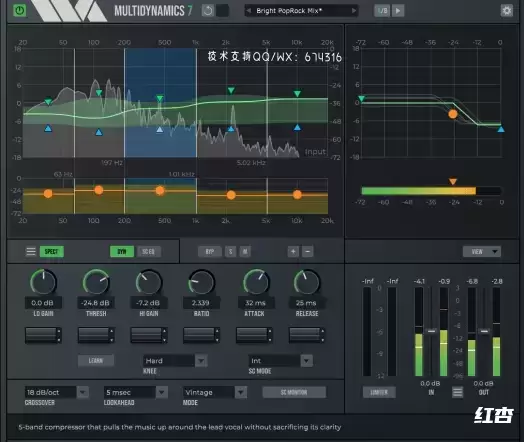The width and height of the screenshot is (524, 442).
Task: Toggle the BYP band bypass button
Action: tap(210, 252)
